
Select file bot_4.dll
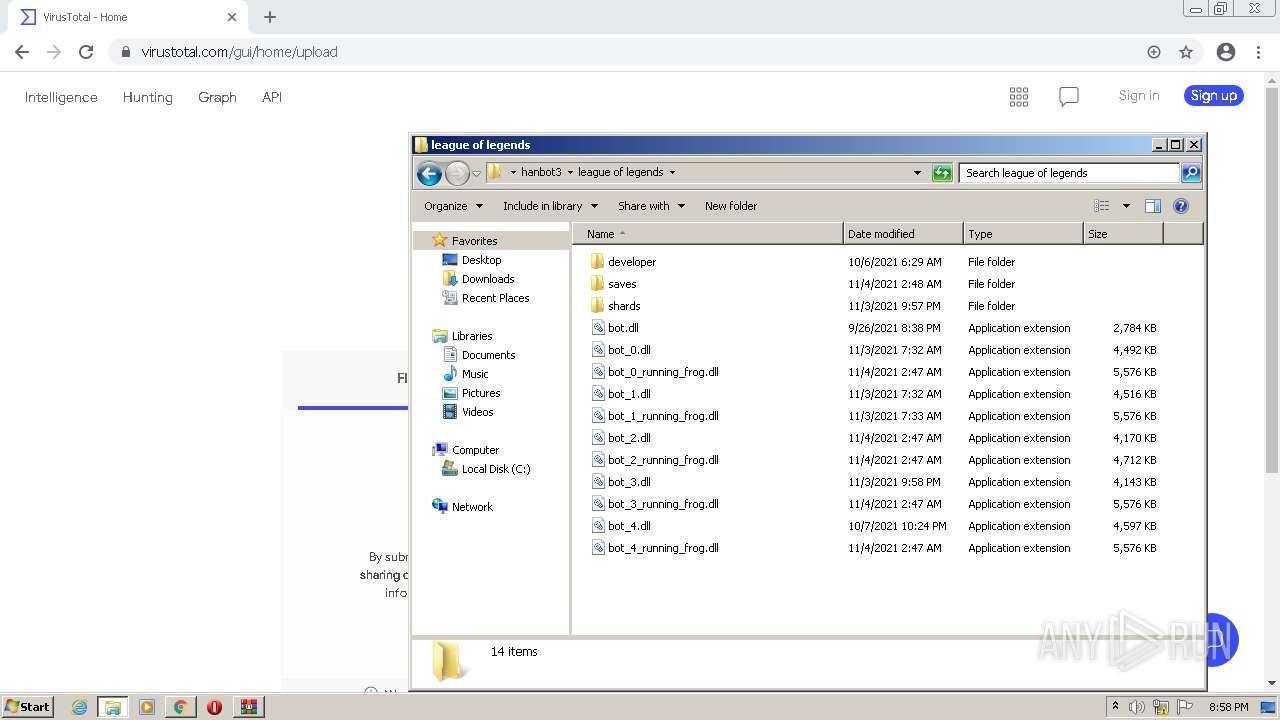pyautogui.click(x=629, y=526)
